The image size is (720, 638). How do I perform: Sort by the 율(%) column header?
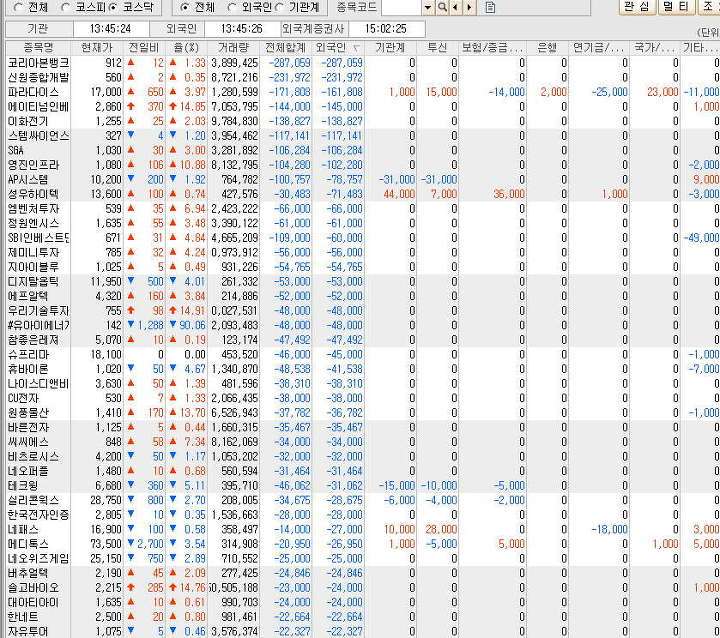(186, 47)
